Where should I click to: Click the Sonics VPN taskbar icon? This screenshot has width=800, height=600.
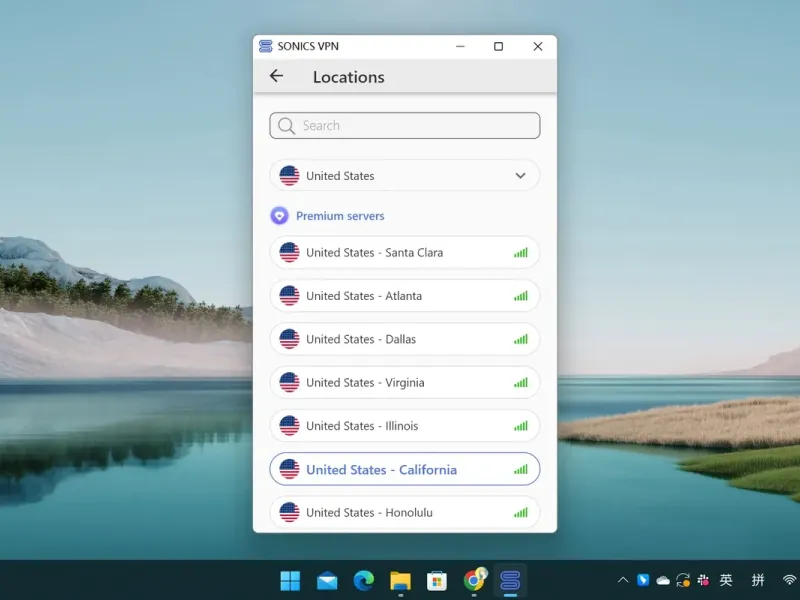coord(510,581)
